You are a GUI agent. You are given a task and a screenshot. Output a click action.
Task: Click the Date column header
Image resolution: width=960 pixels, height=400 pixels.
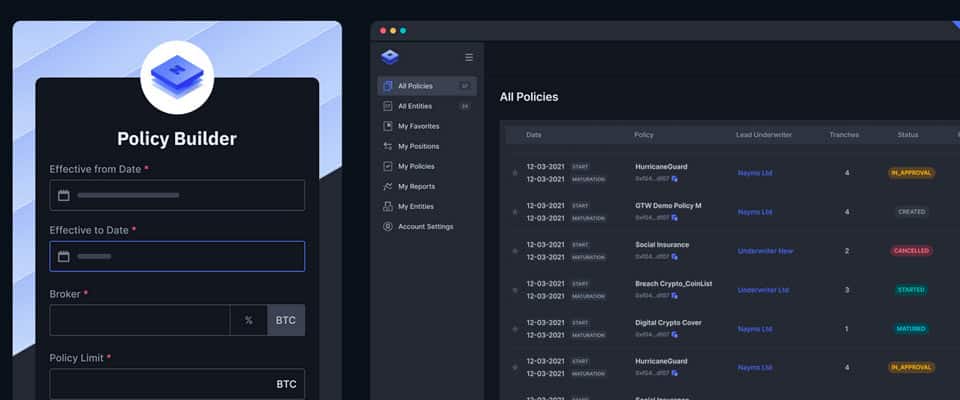click(x=534, y=135)
